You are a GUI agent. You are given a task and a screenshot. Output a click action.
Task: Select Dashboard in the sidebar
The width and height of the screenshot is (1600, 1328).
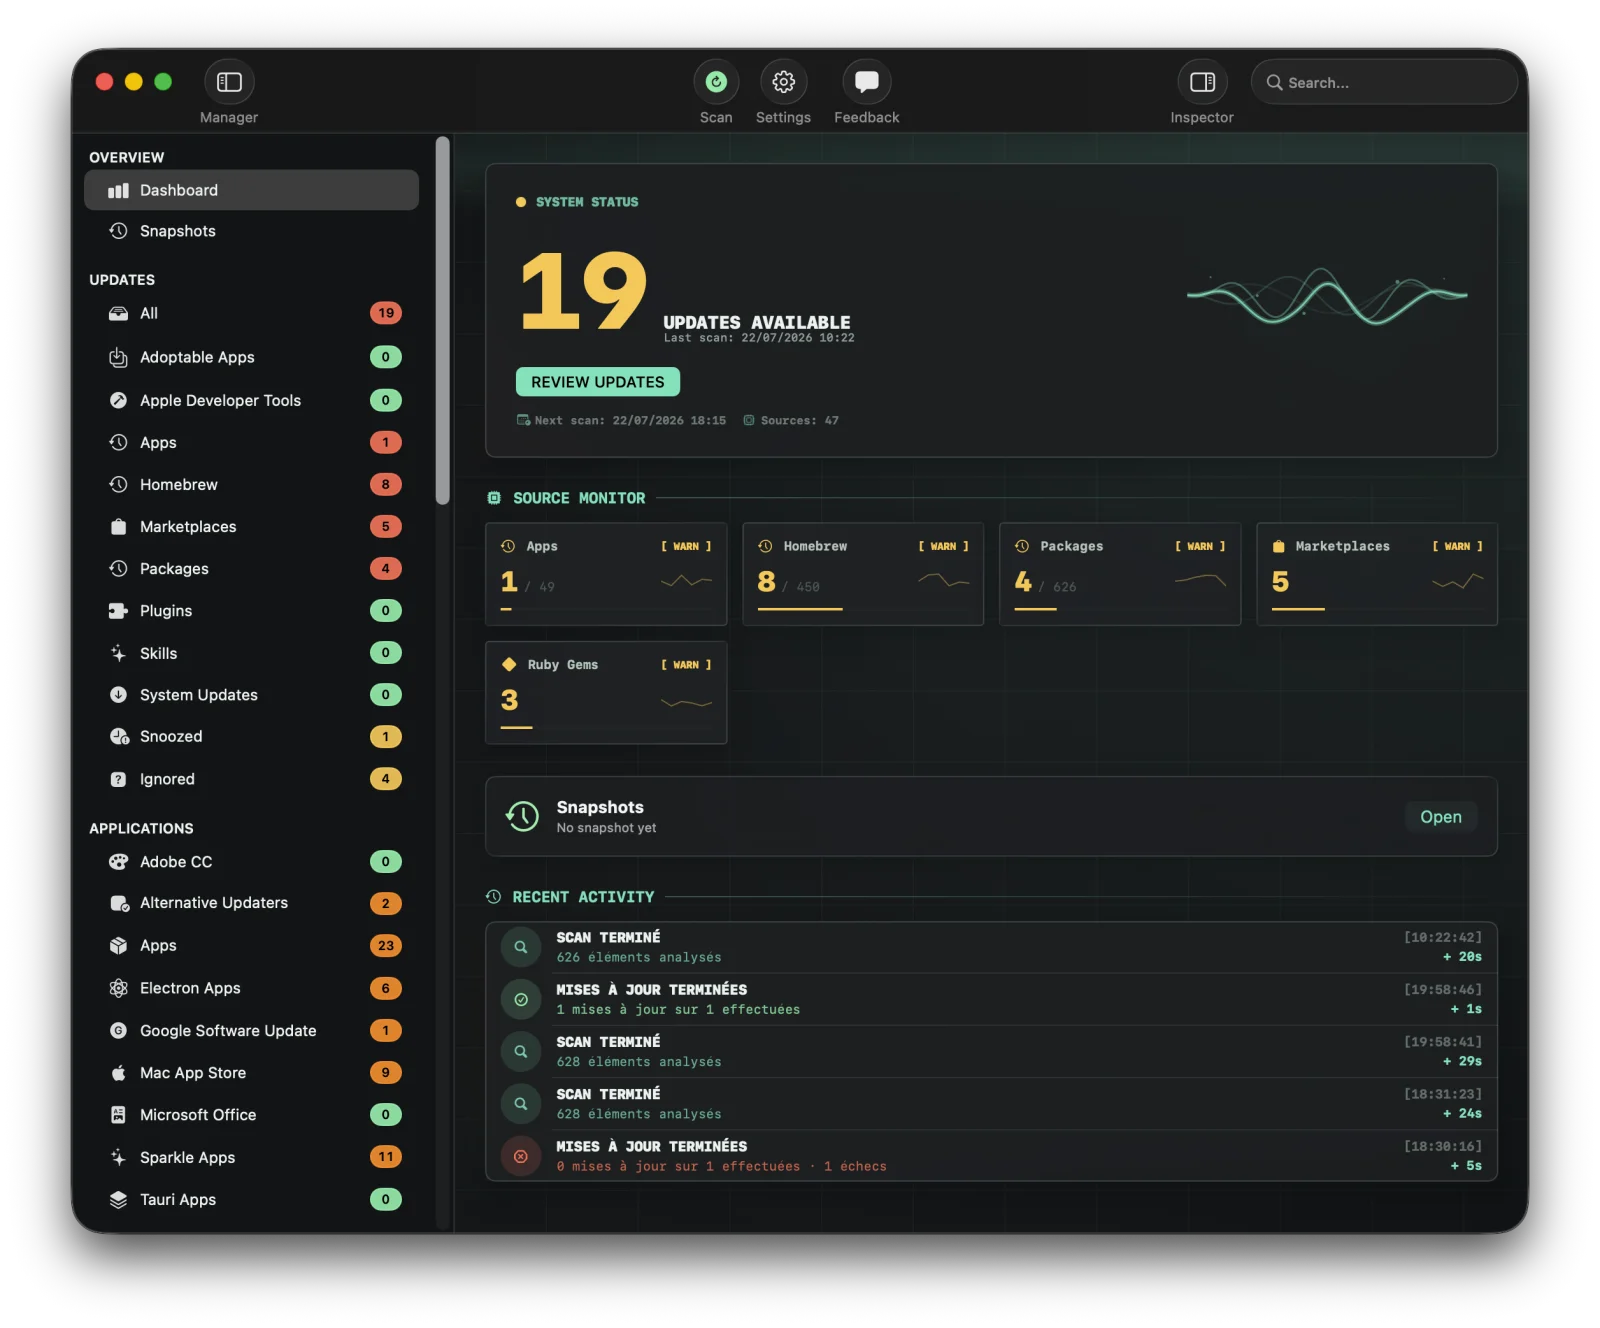pos(251,190)
